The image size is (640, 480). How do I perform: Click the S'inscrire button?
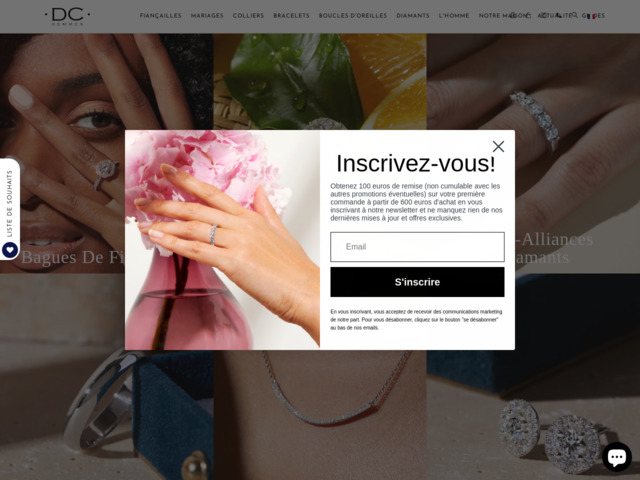point(417,282)
